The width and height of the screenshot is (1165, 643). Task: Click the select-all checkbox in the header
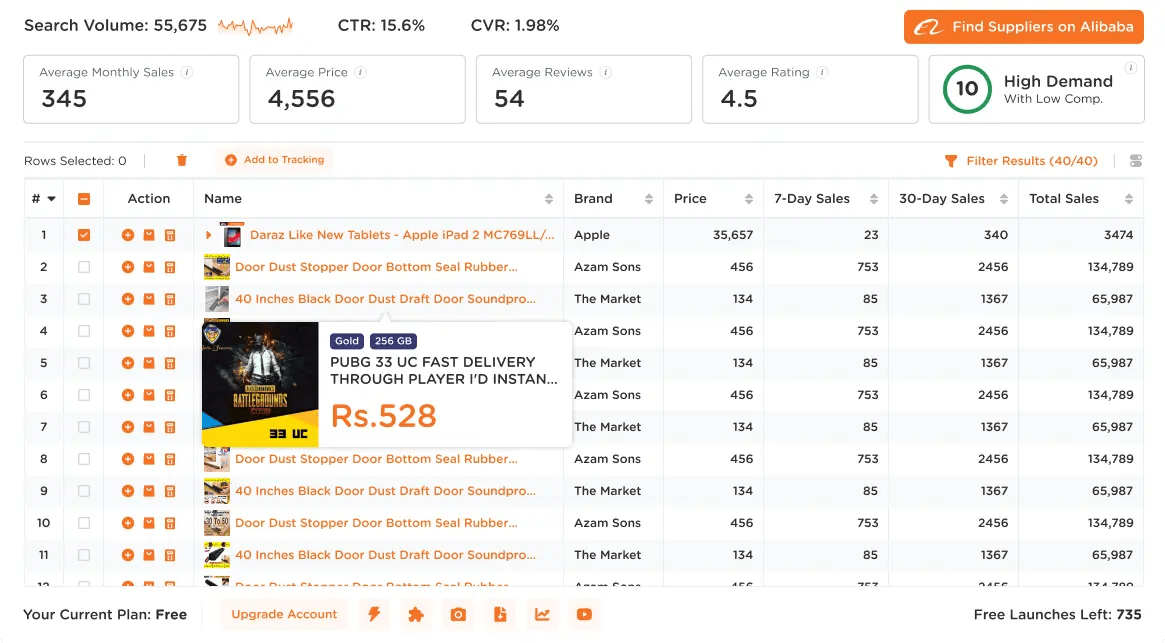(84, 198)
